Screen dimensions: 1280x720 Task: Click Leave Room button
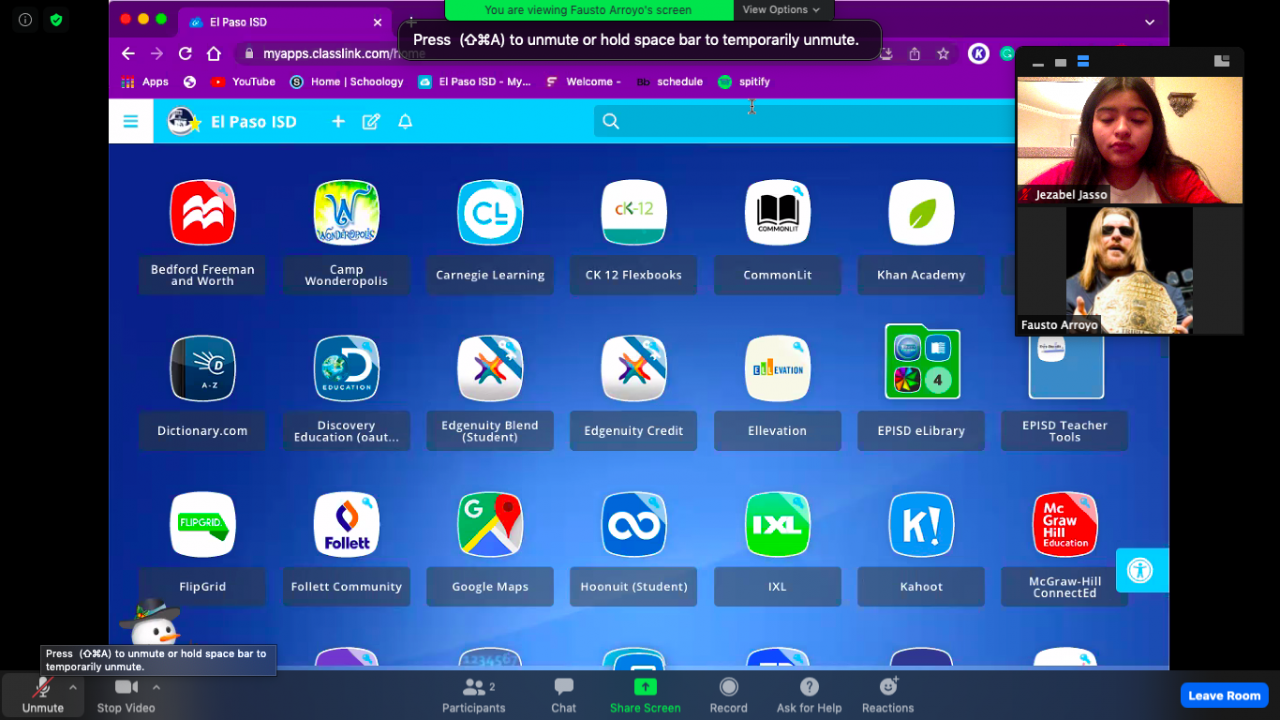click(1224, 696)
